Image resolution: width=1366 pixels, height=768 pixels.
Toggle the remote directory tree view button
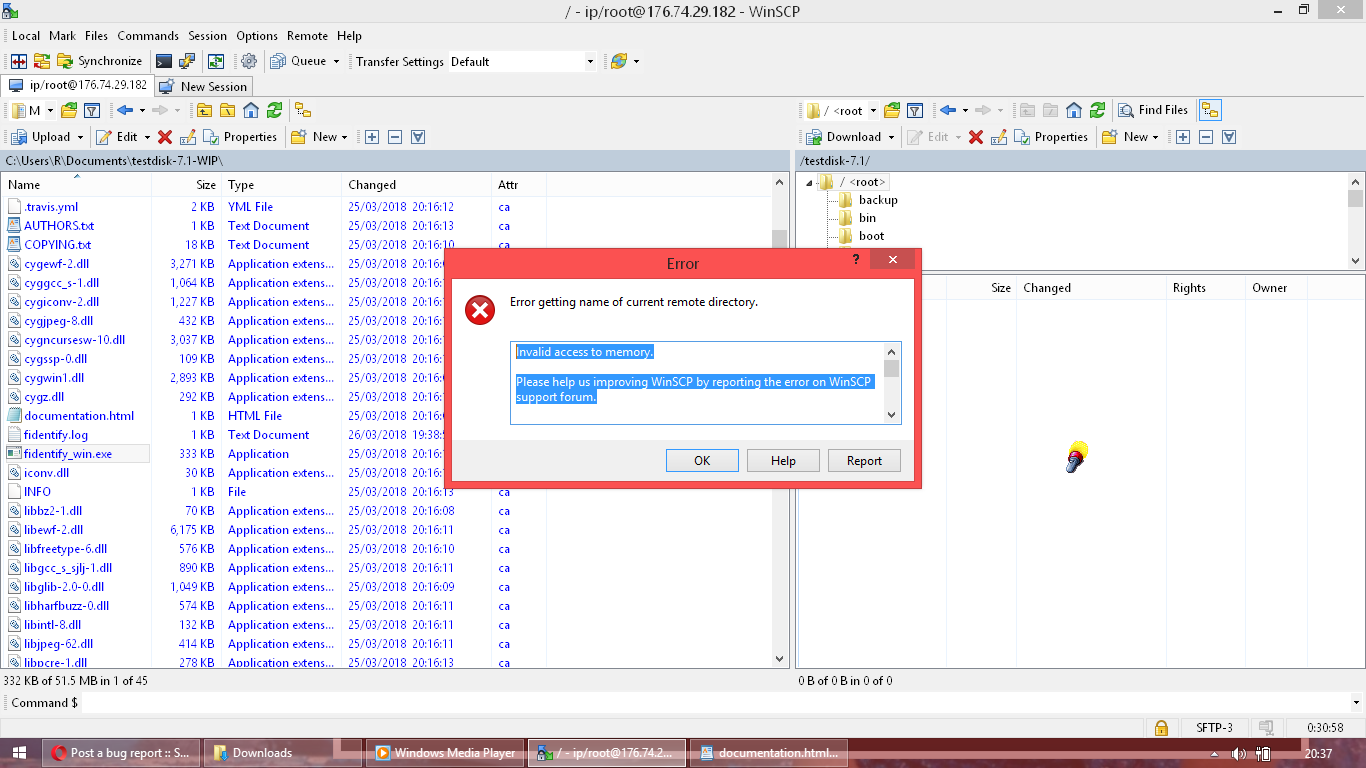(x=1210, y=110)
